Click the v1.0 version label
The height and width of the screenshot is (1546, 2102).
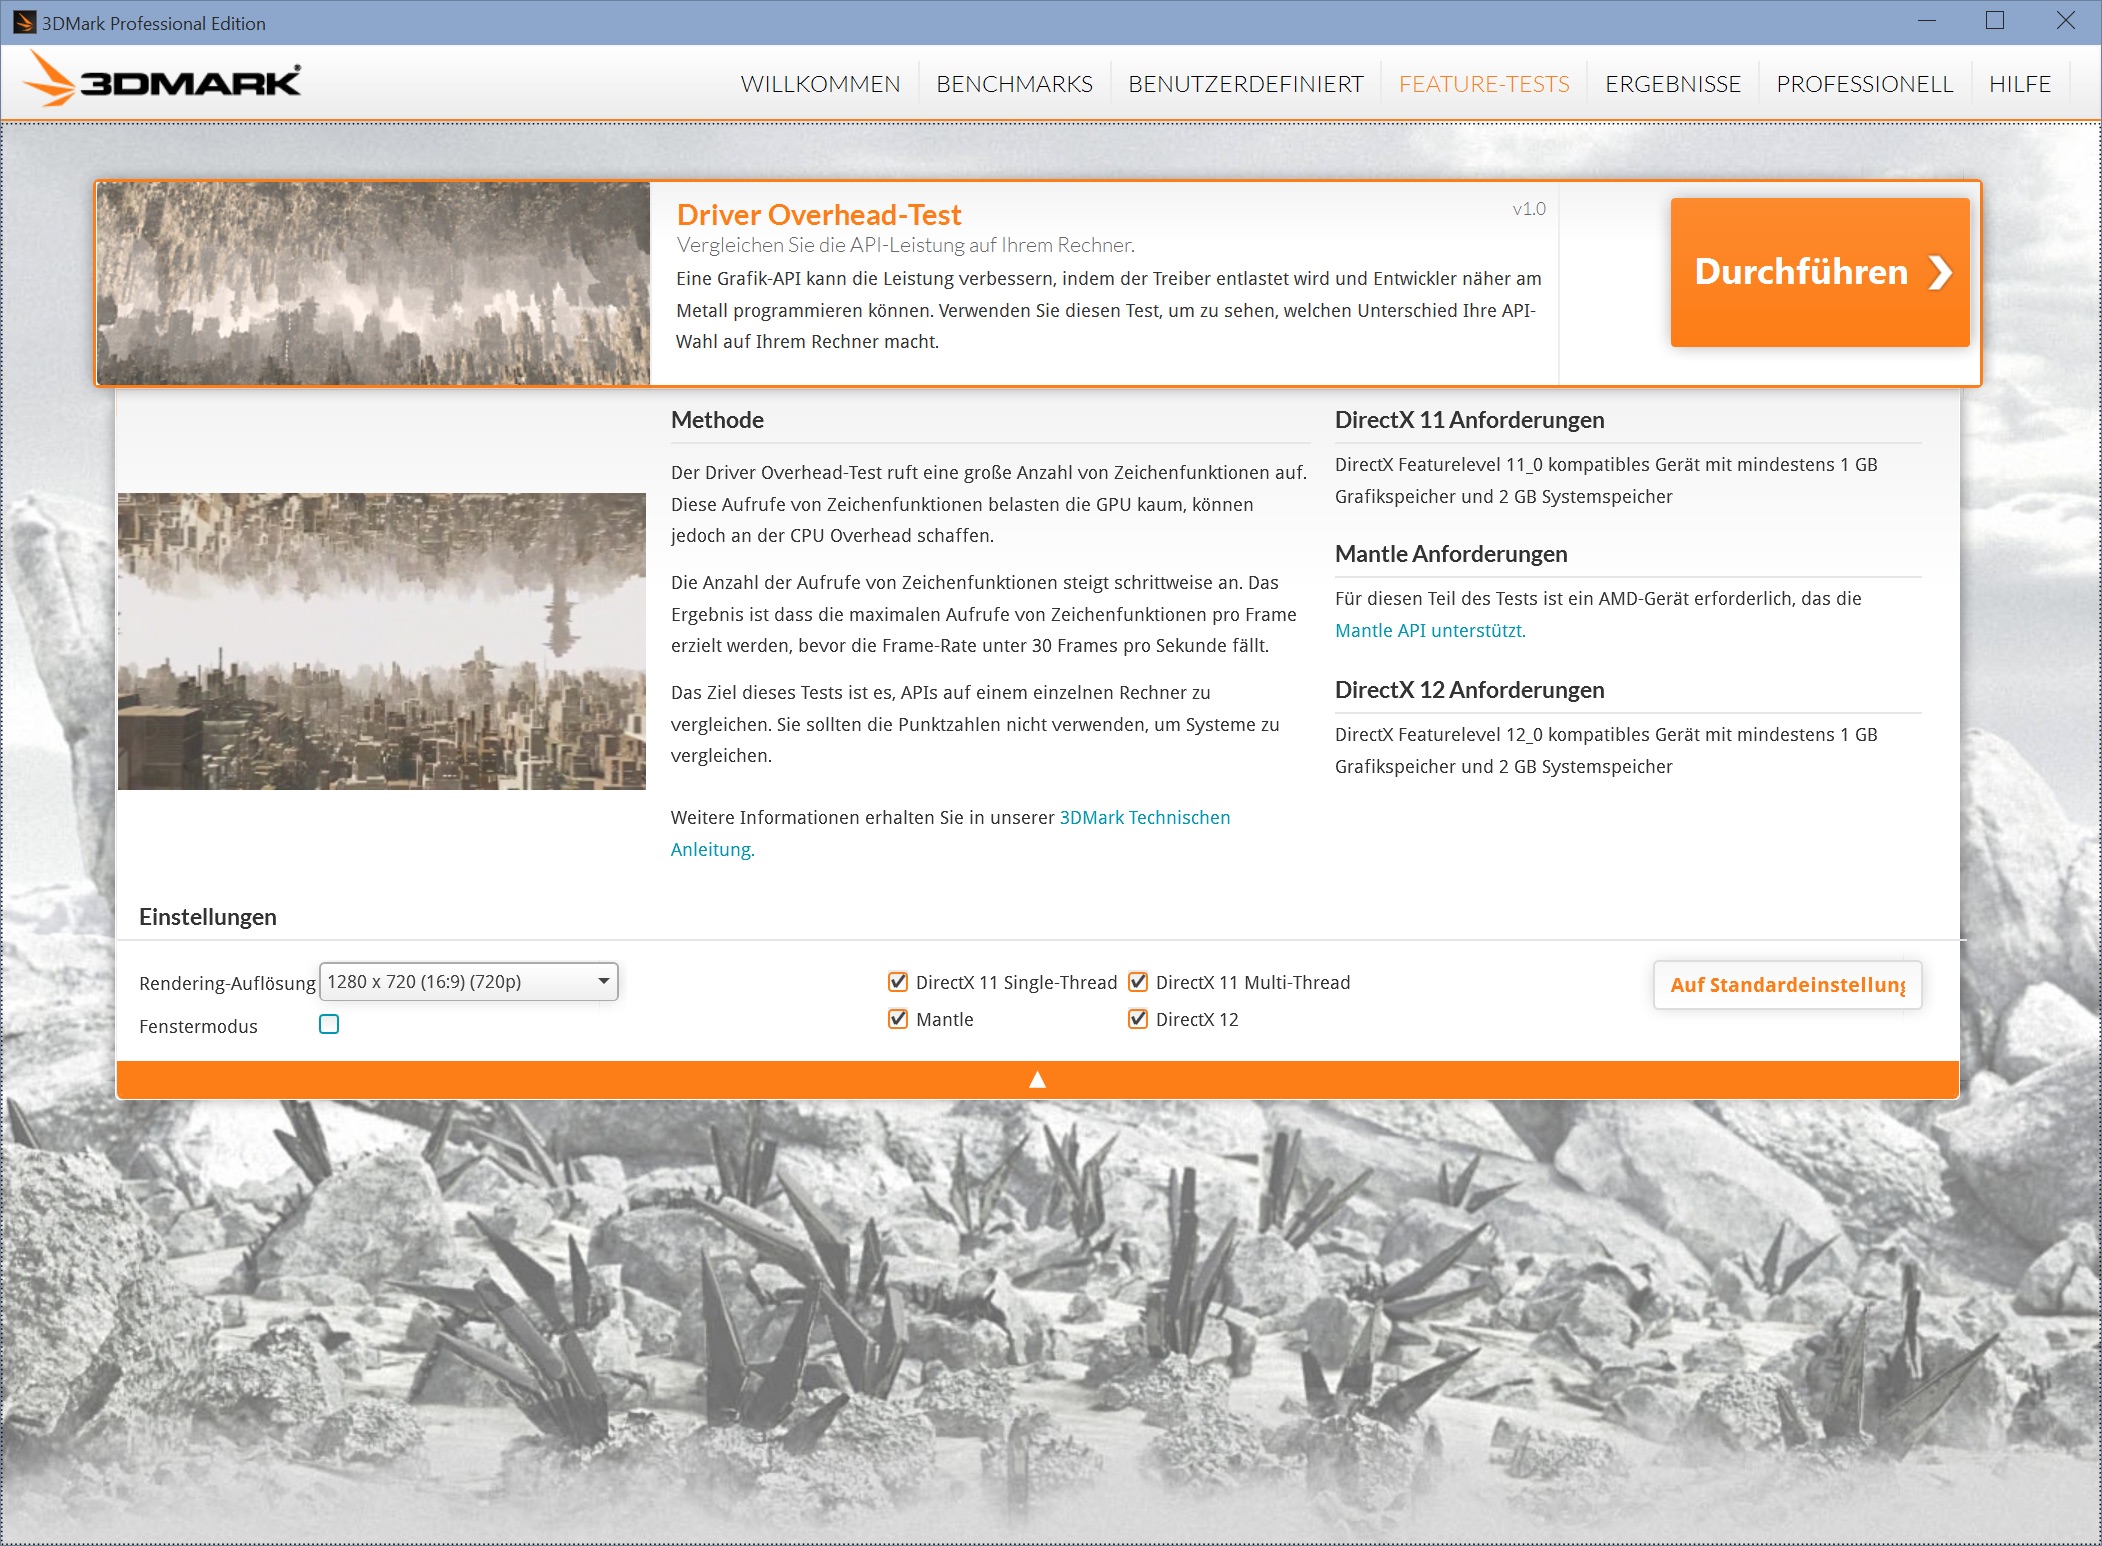click(x=1528, y=209)
